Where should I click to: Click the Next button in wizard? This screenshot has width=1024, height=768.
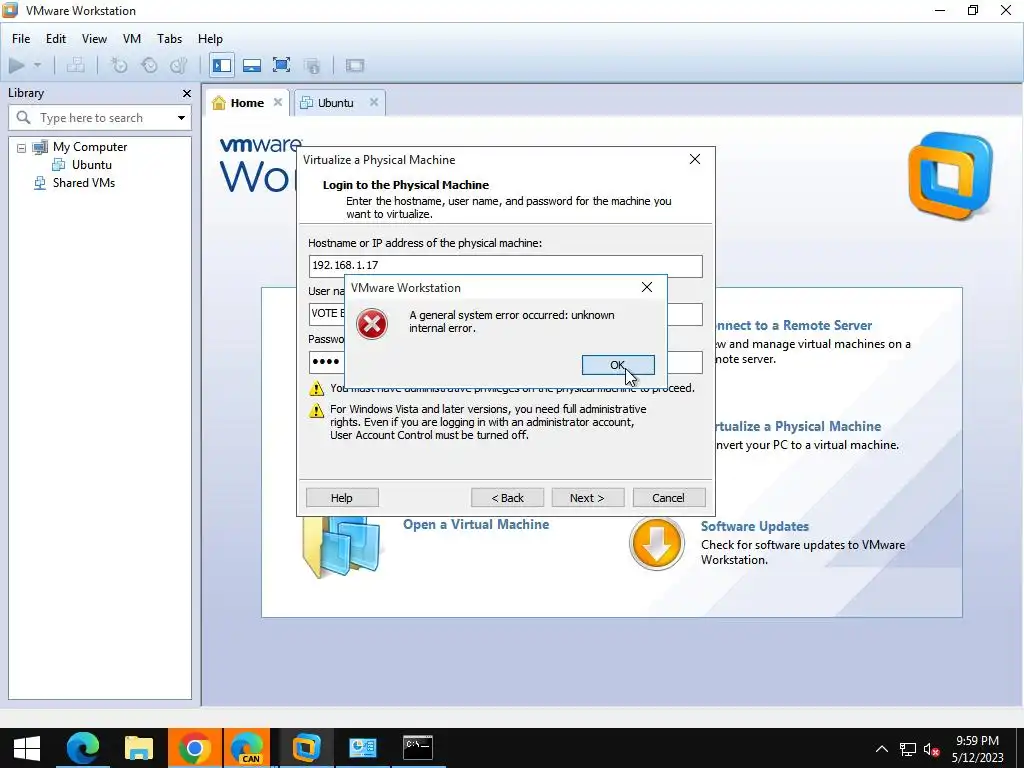click(x=588, y=498)
